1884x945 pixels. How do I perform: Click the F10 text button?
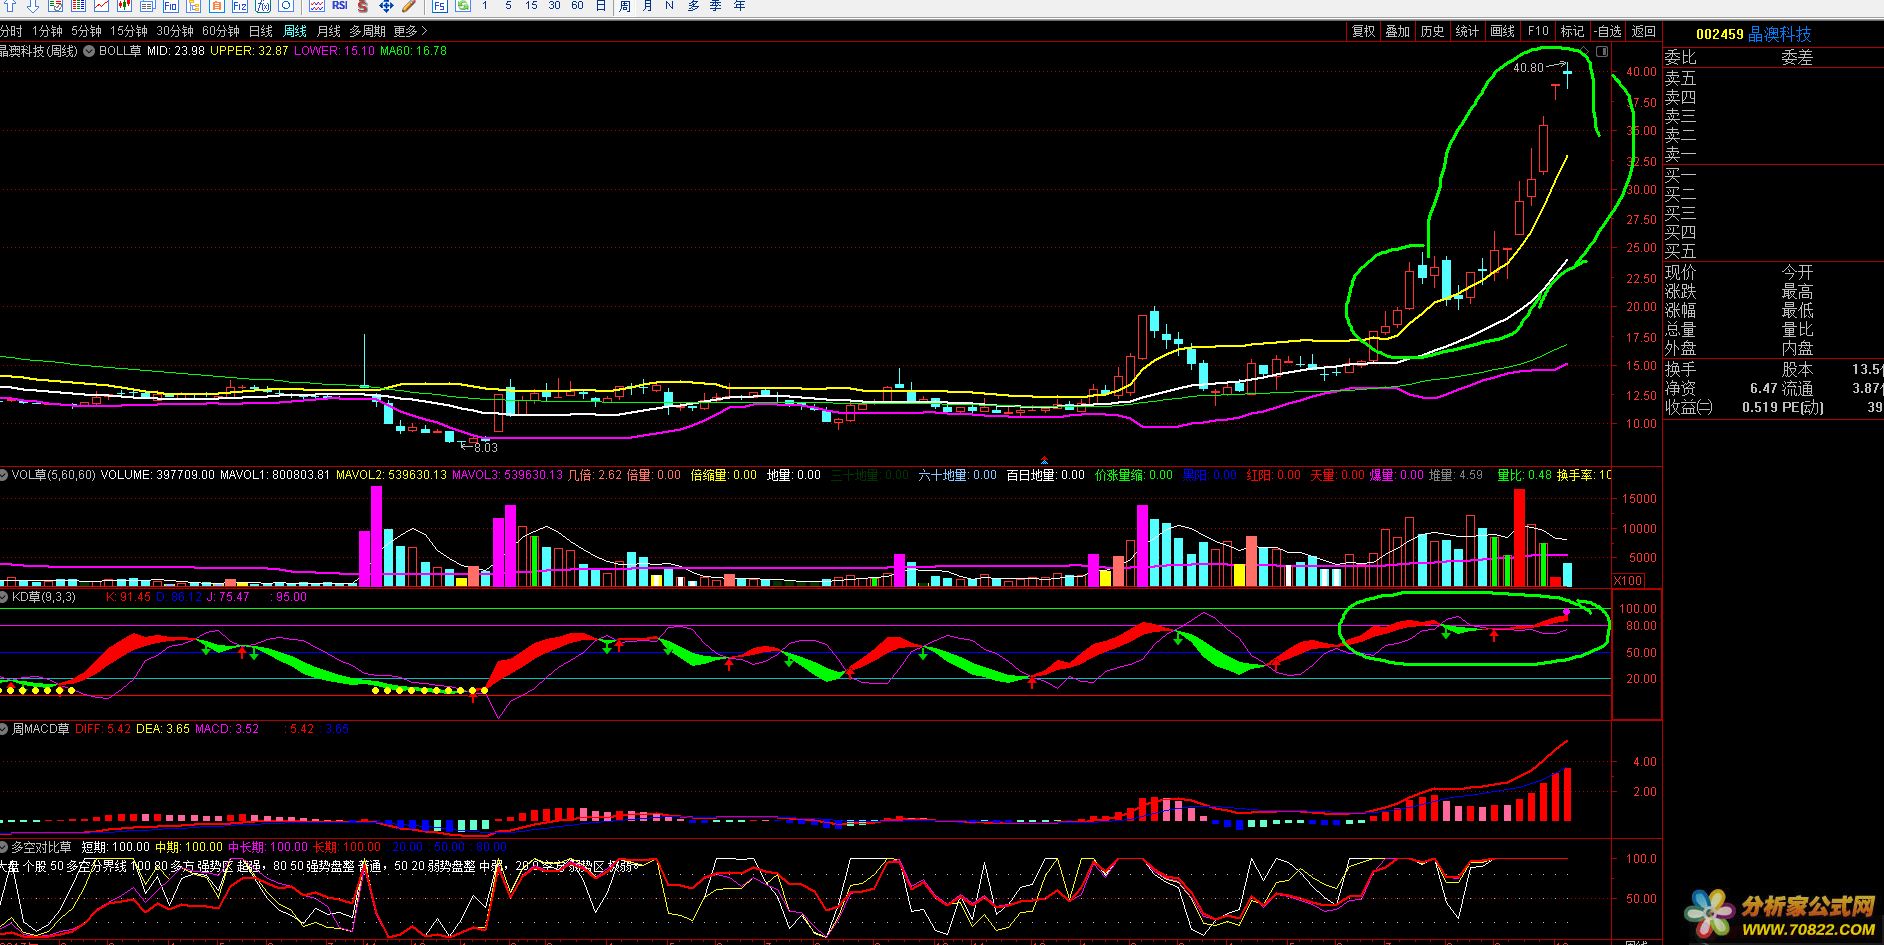point(1538,32)
